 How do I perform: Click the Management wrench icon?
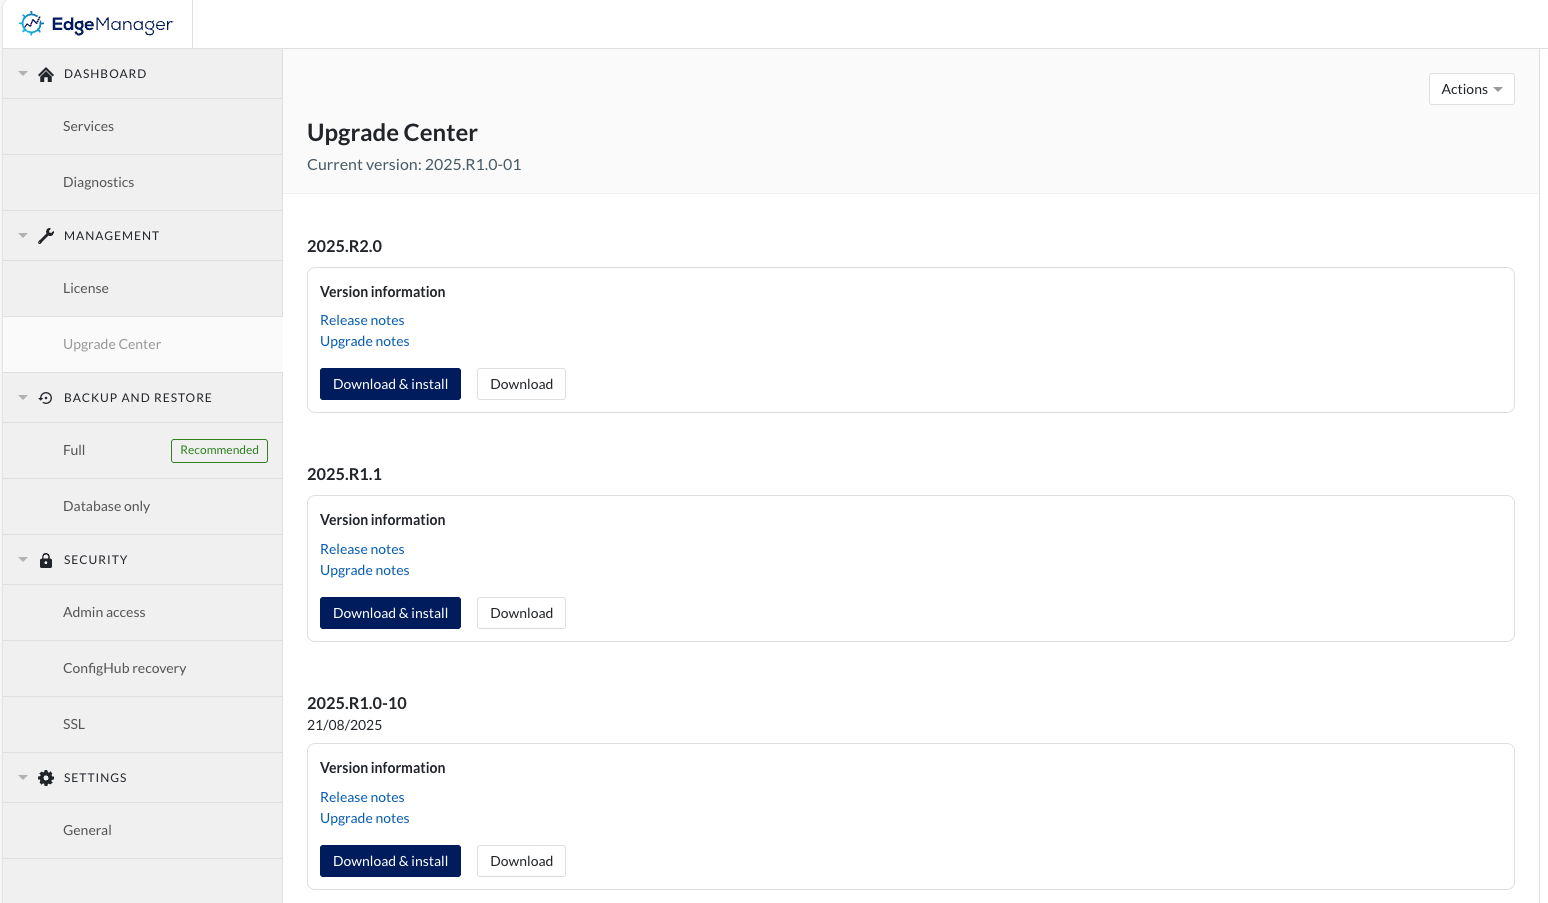(46, 236)
